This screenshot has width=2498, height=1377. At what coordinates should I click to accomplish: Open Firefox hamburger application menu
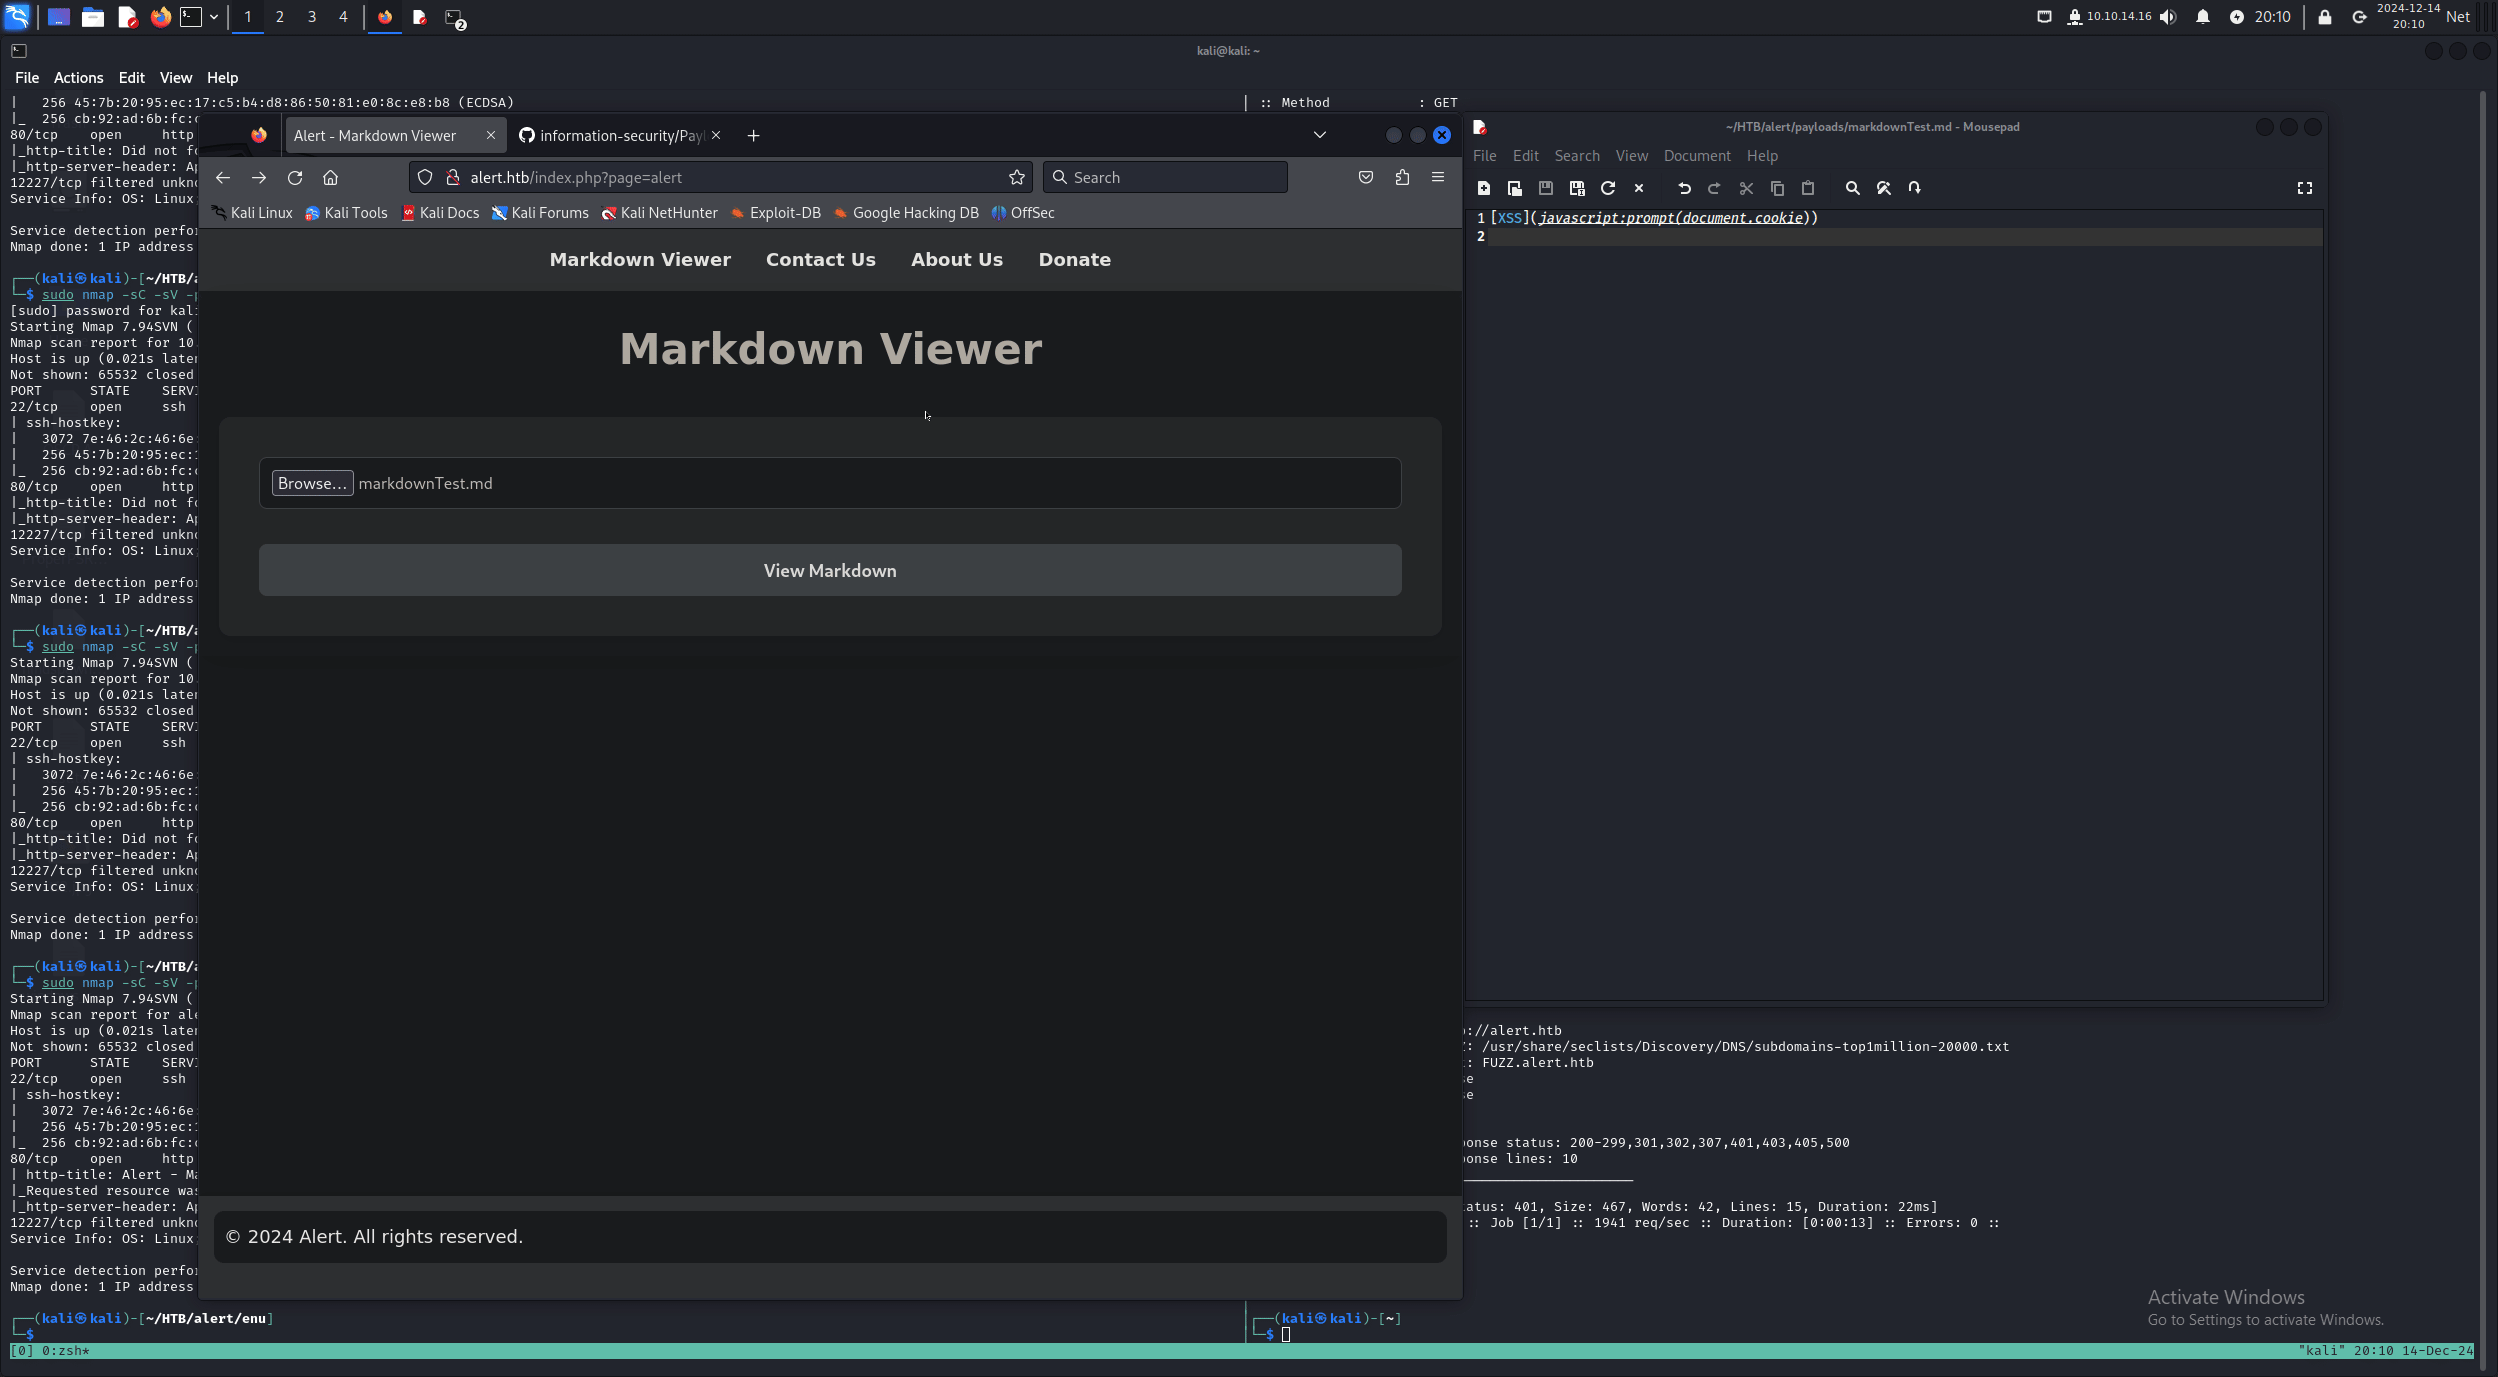pyautogui.click(x=1438, y=177)
